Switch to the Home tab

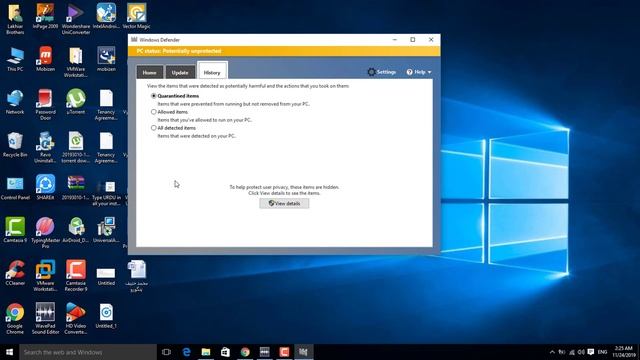point(149,72)
